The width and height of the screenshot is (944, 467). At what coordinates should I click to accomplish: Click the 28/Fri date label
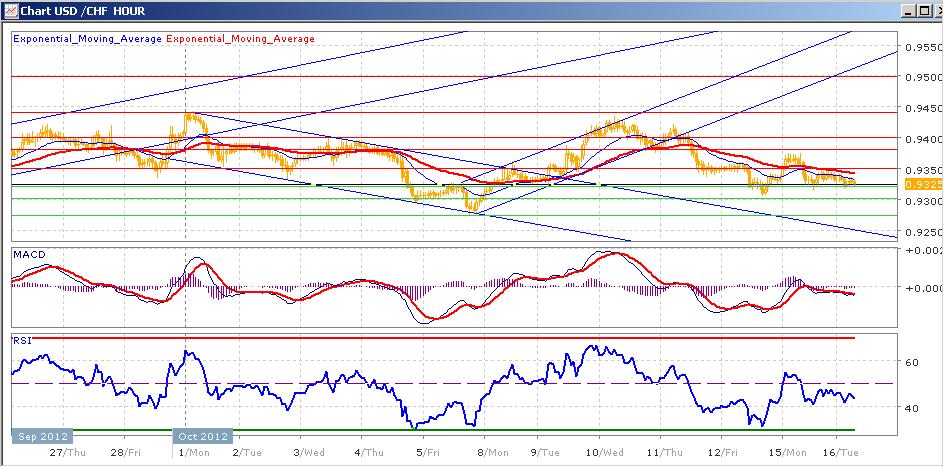point(126,452)
